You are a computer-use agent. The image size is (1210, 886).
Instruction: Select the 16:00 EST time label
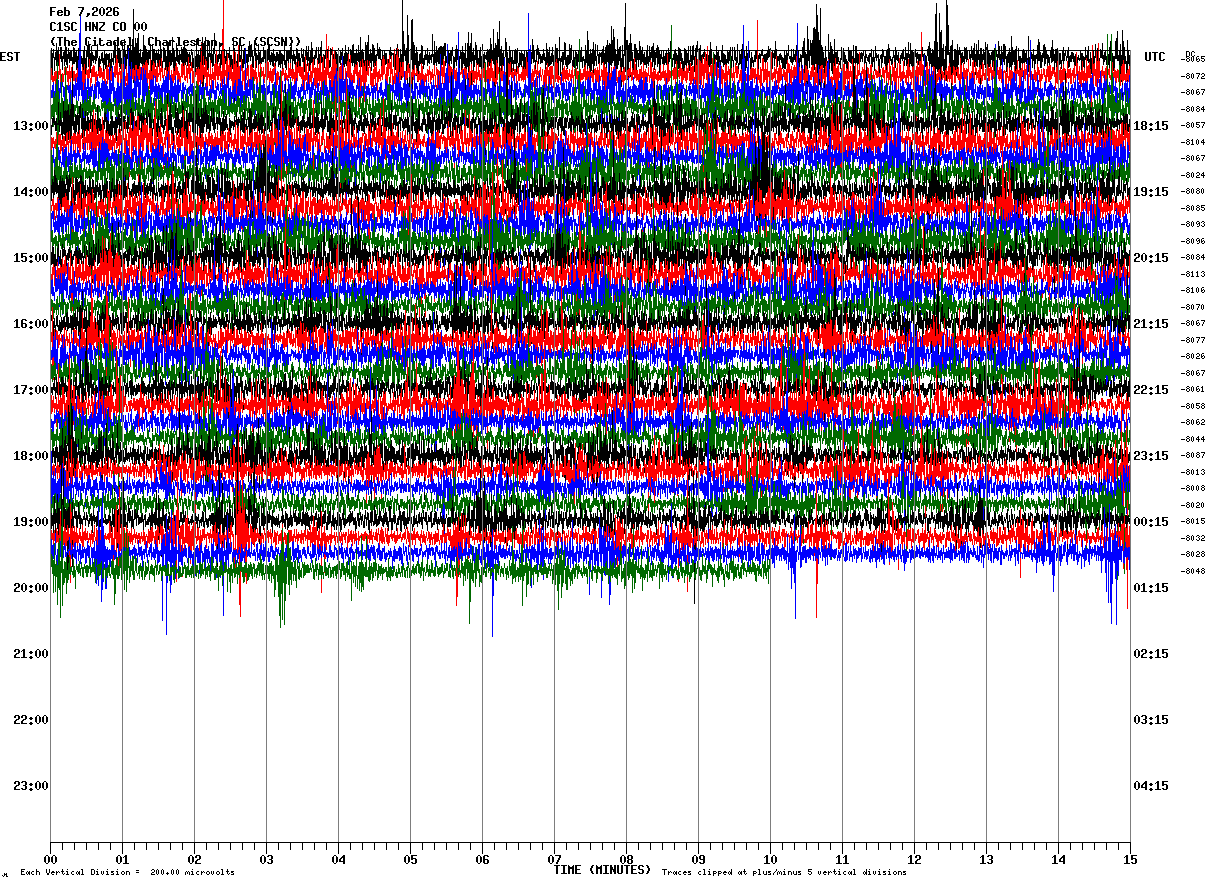(x=30, y=324)
